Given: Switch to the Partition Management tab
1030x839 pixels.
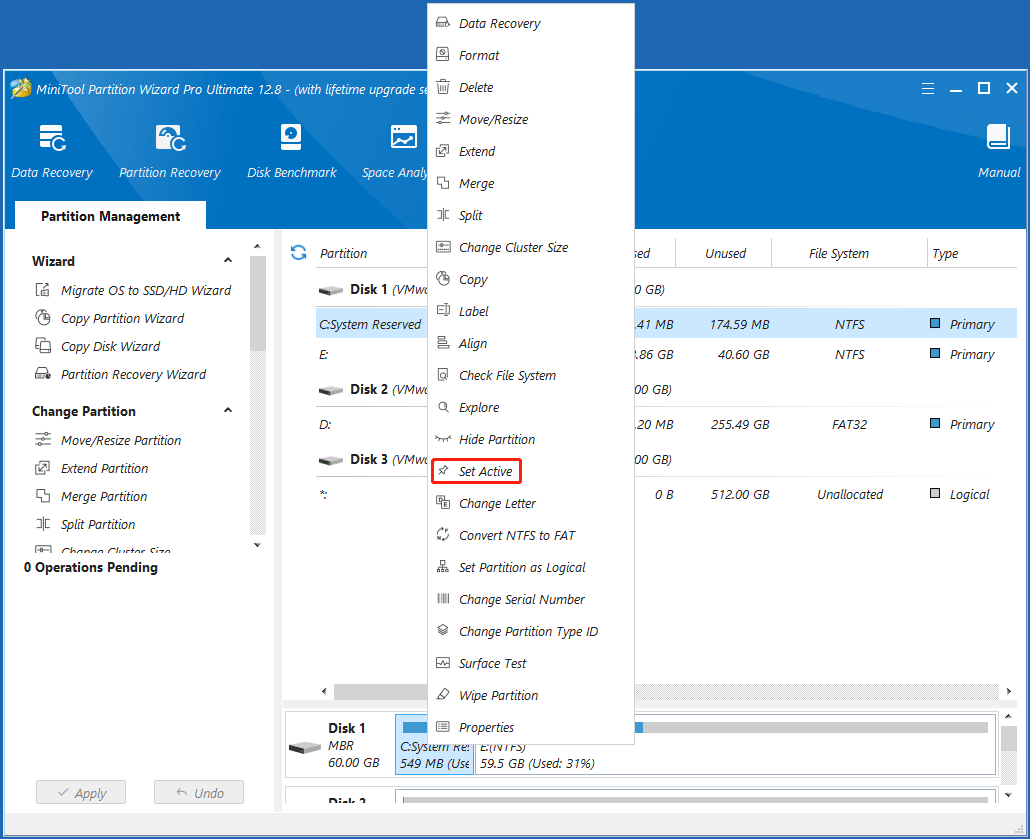Looking at the screenshot, I should click(110, 216).
